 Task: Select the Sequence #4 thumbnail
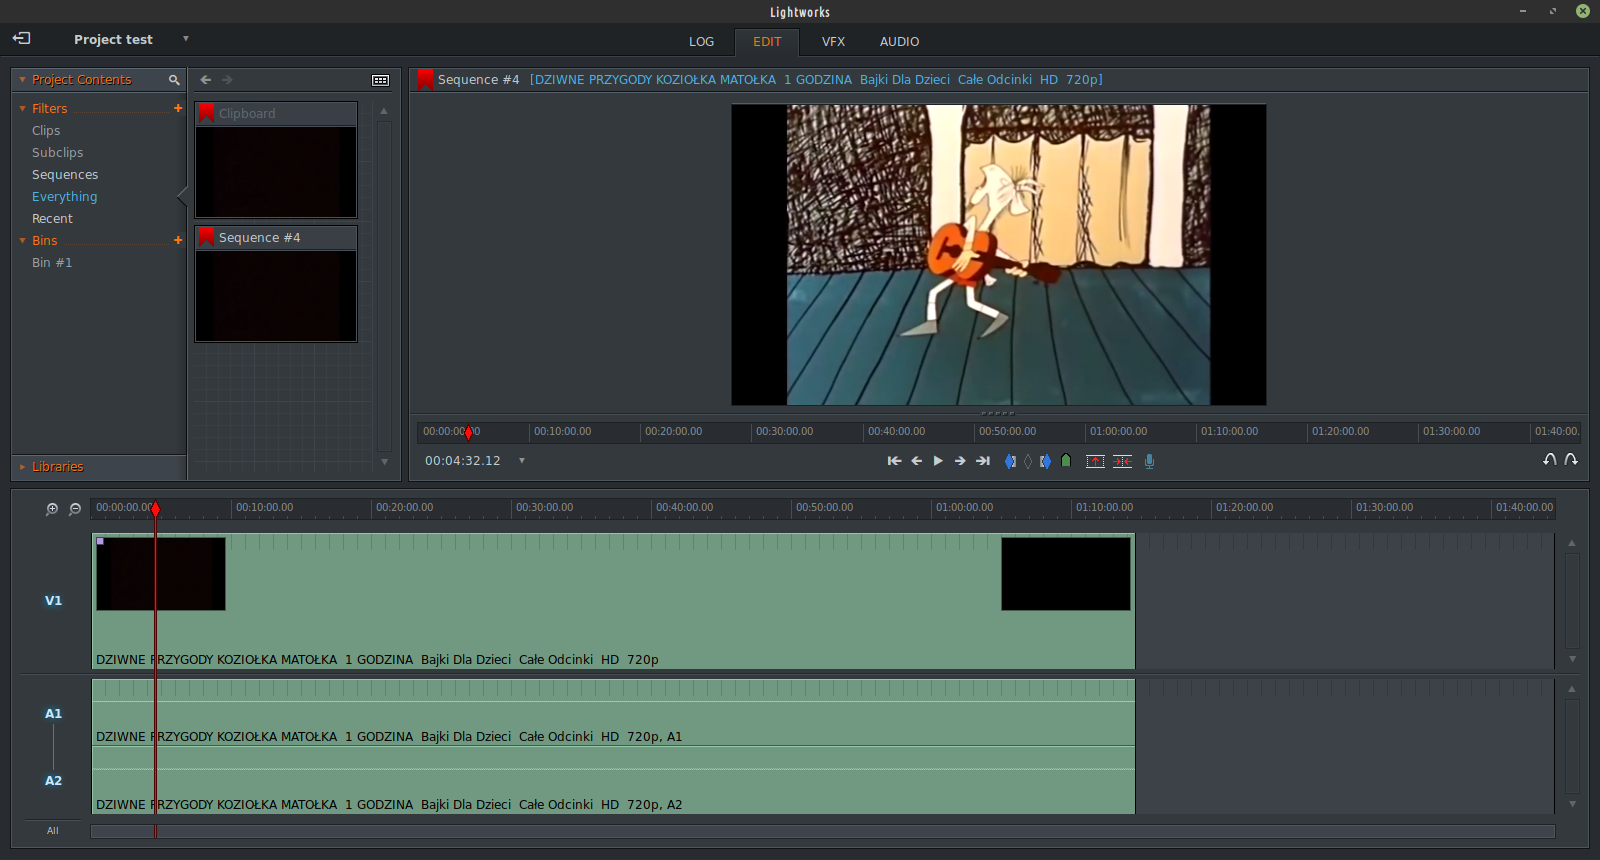pos(276,284)
